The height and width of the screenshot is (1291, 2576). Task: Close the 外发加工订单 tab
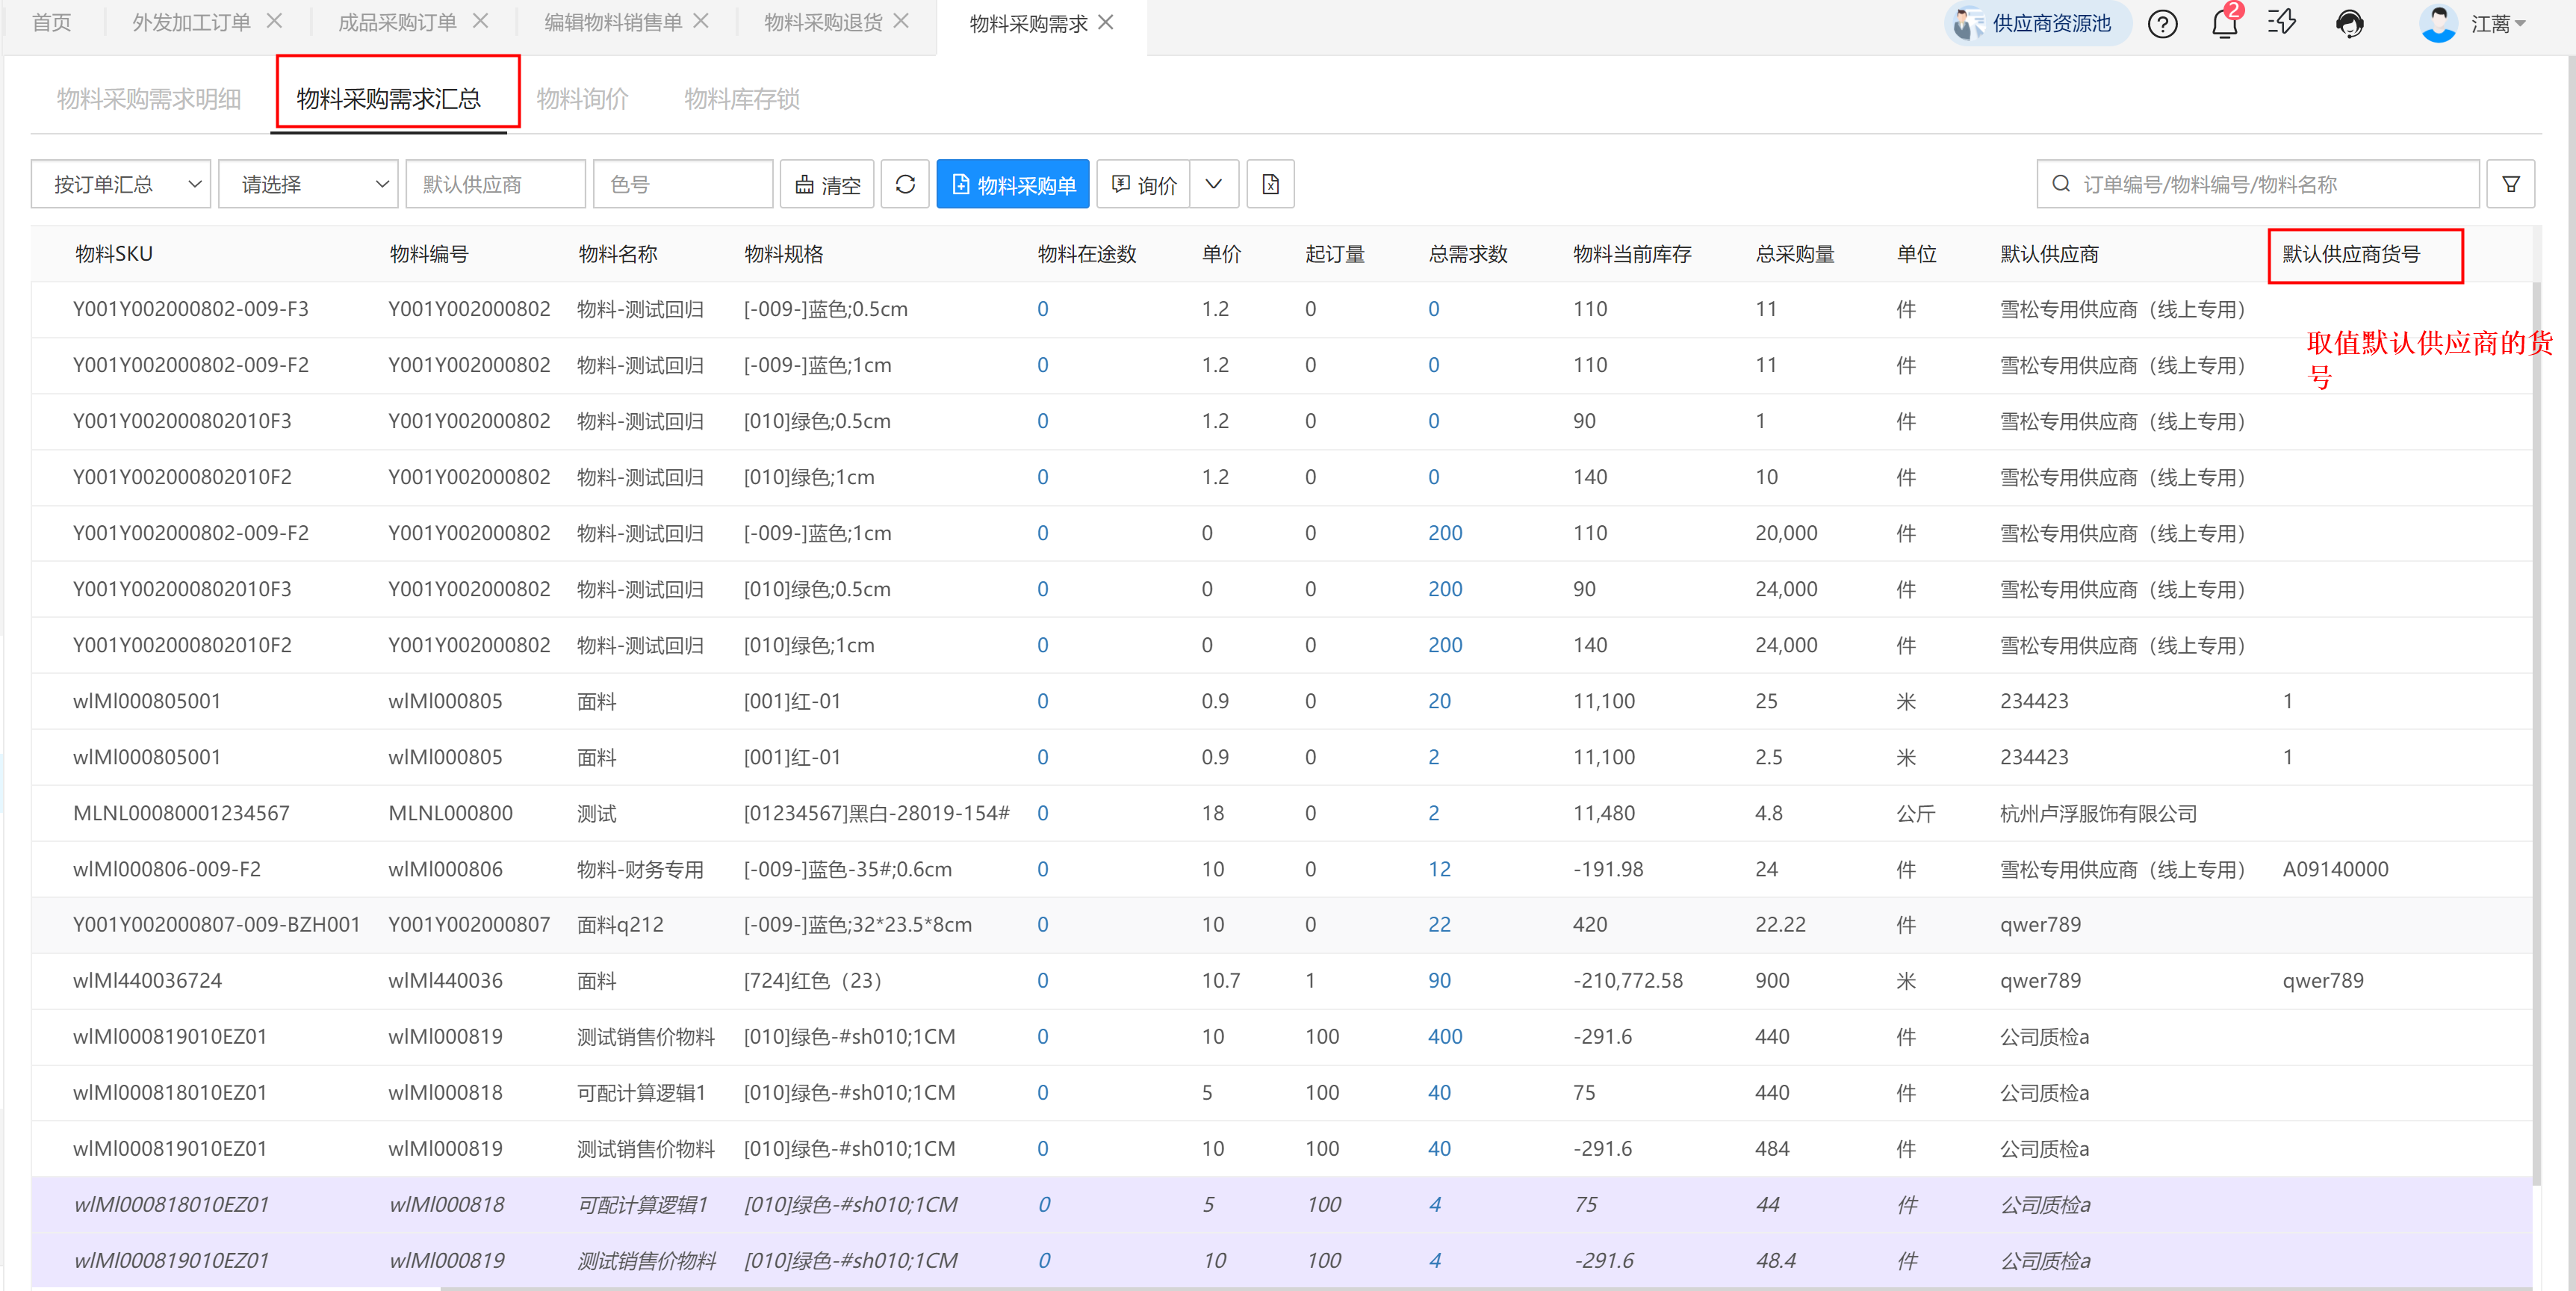click(x=274, y=21)
